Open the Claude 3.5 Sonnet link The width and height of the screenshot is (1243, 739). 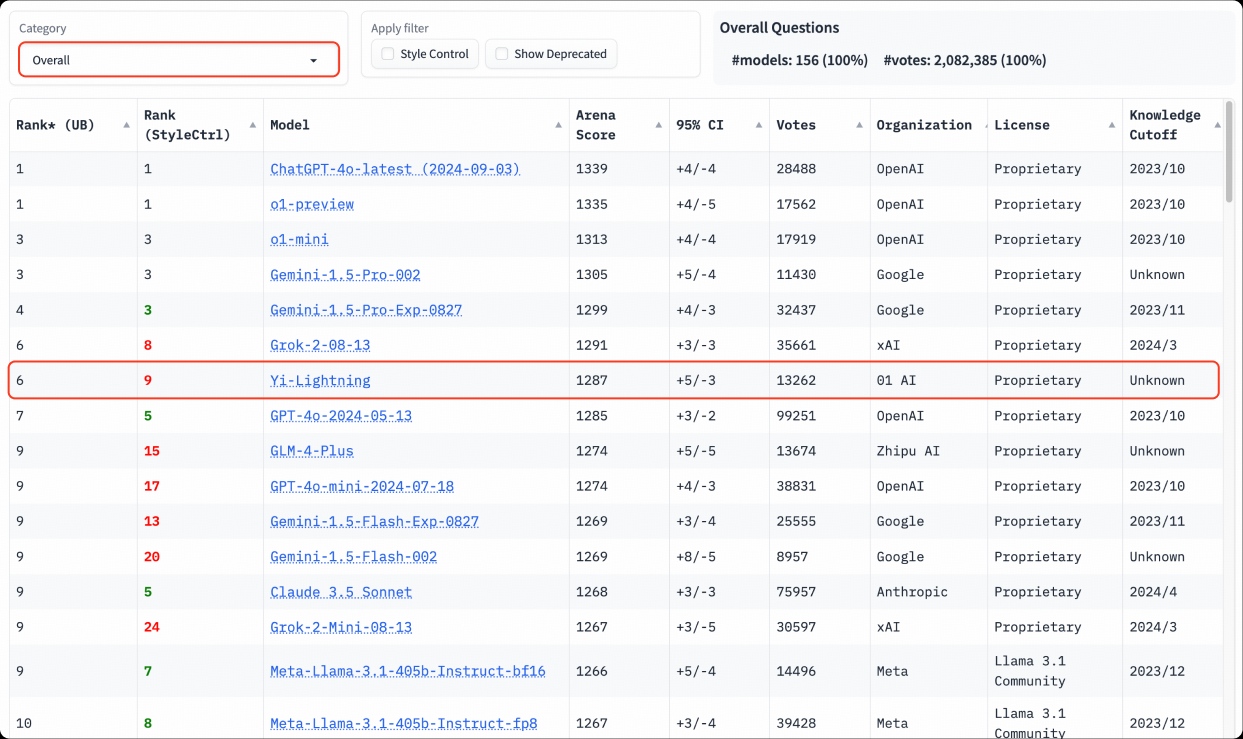click(341, 592)
